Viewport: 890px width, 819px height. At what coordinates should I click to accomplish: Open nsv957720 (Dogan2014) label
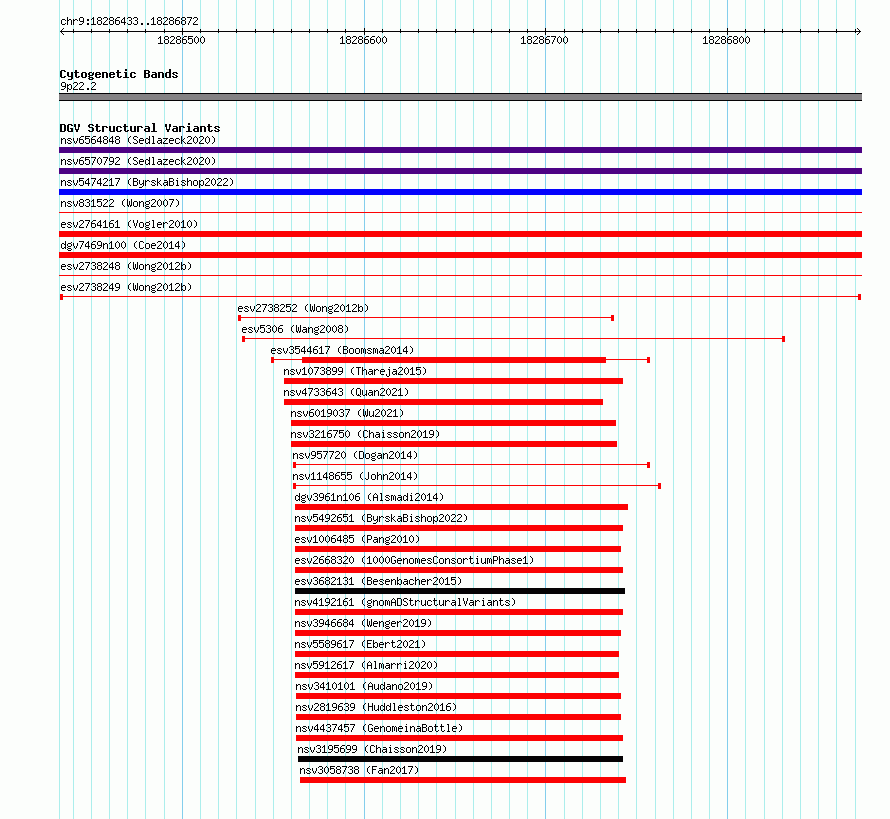pyautogui.click(x=355, y=455)
